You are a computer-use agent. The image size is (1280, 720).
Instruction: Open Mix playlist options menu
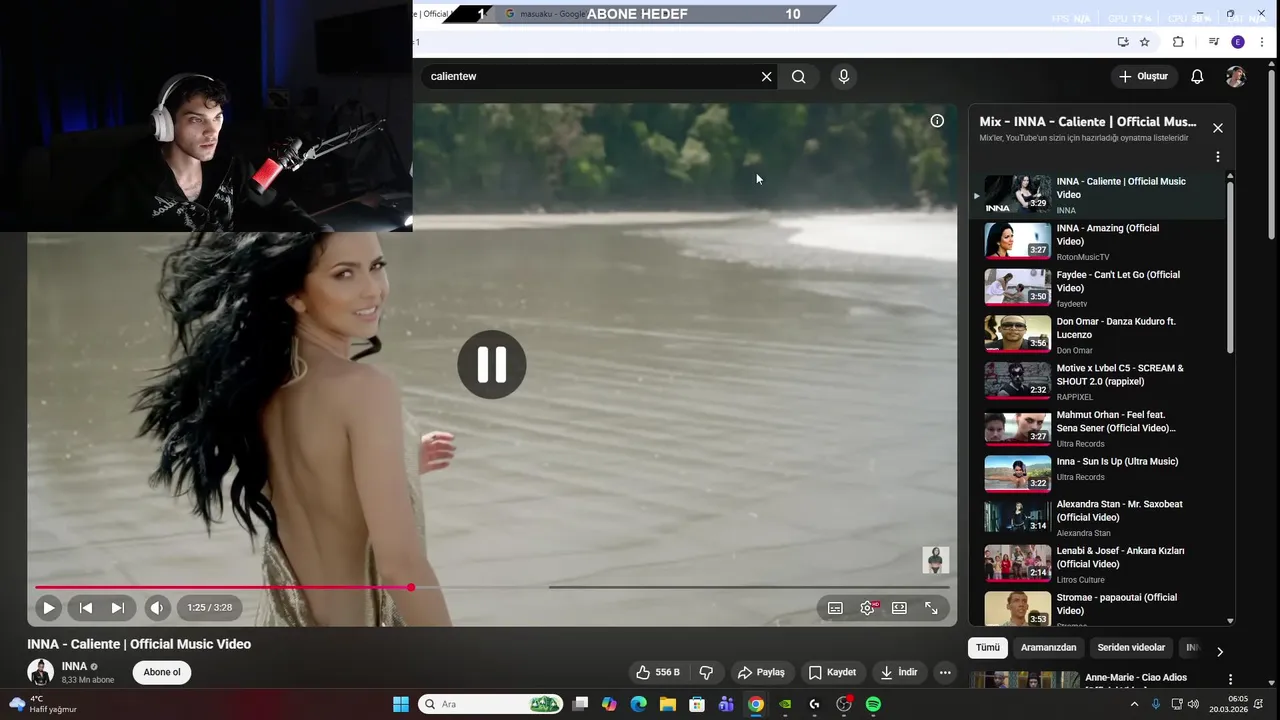pyautogui.click(x=1218, y=157)
